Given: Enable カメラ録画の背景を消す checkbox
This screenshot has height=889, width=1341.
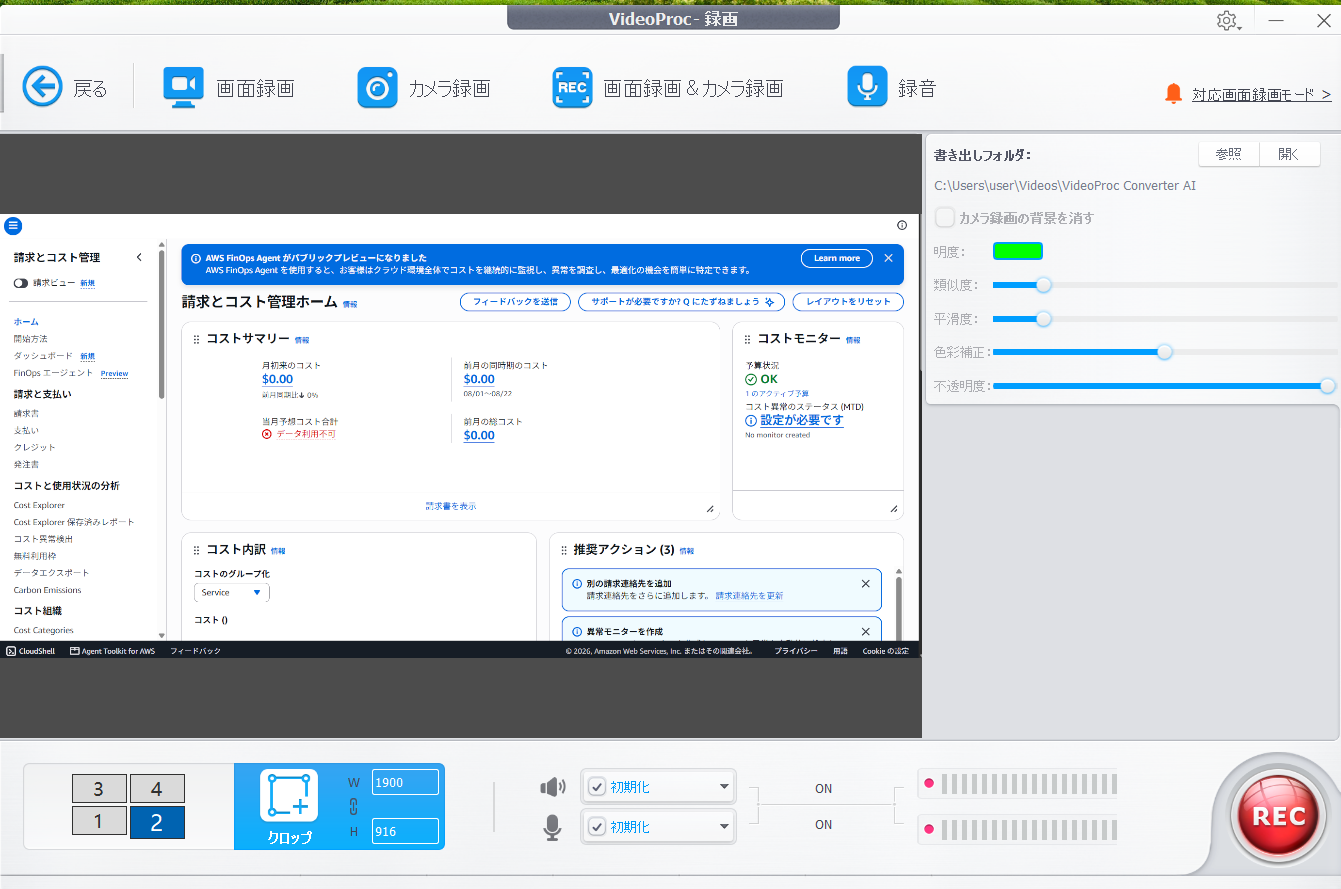Looking at the screenshot, I should coord(944,217).
